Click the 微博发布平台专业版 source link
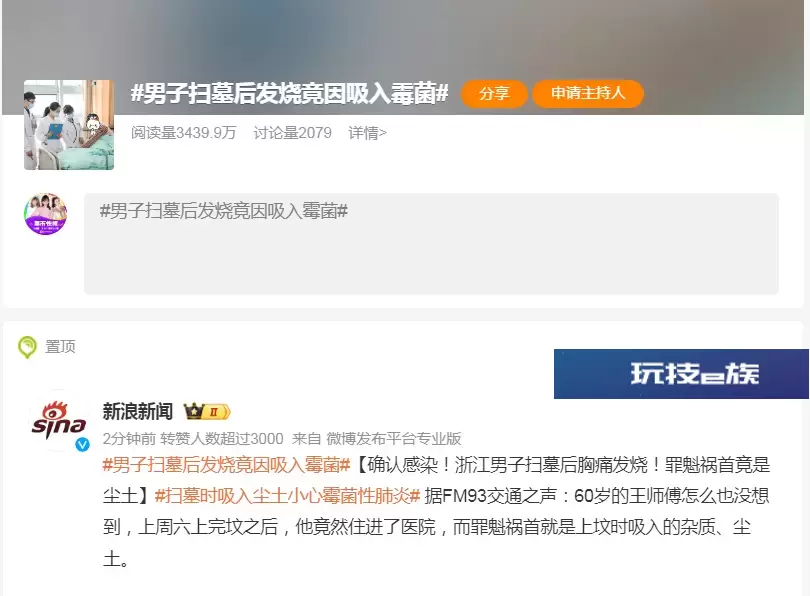Image resolution: width=810 pixels, height=596 pixels. 394,438
